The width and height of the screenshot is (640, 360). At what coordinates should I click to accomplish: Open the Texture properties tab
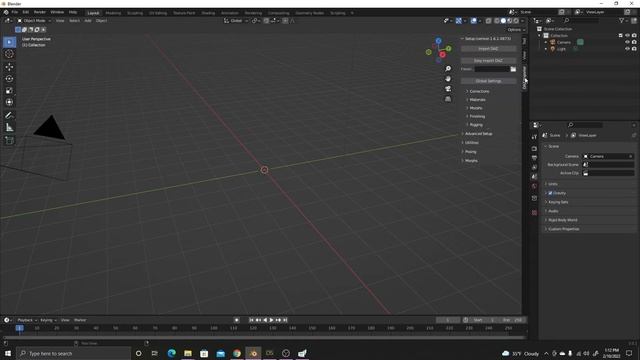(534, 213)
